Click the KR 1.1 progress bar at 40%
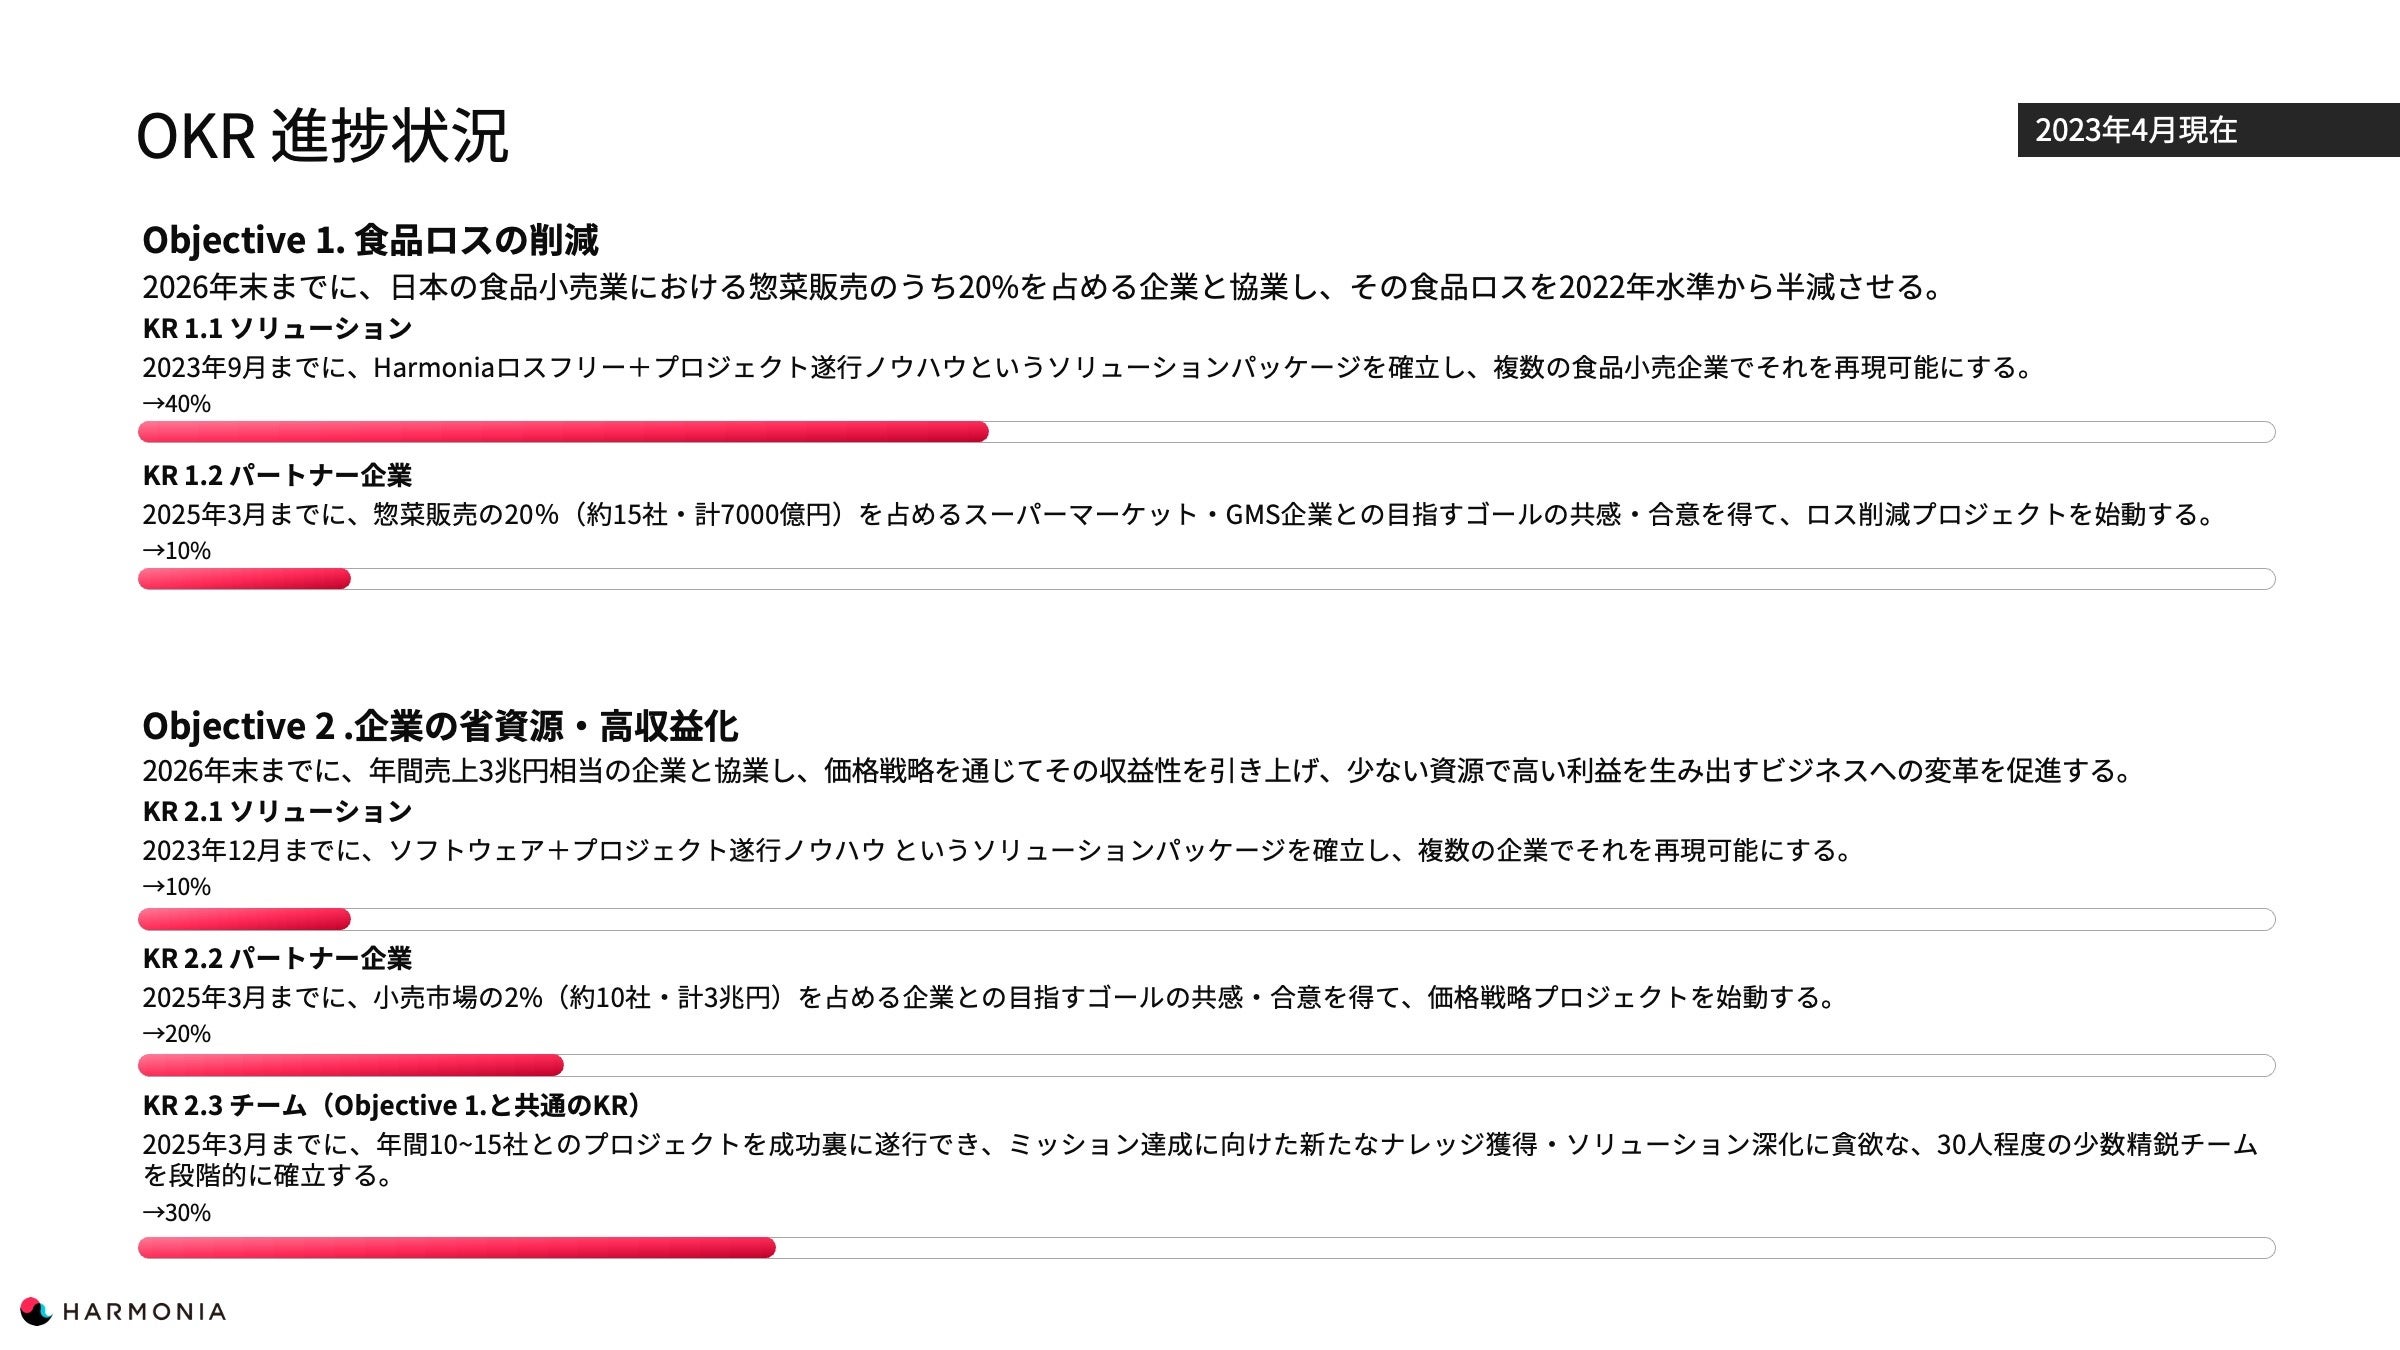 1206,432
